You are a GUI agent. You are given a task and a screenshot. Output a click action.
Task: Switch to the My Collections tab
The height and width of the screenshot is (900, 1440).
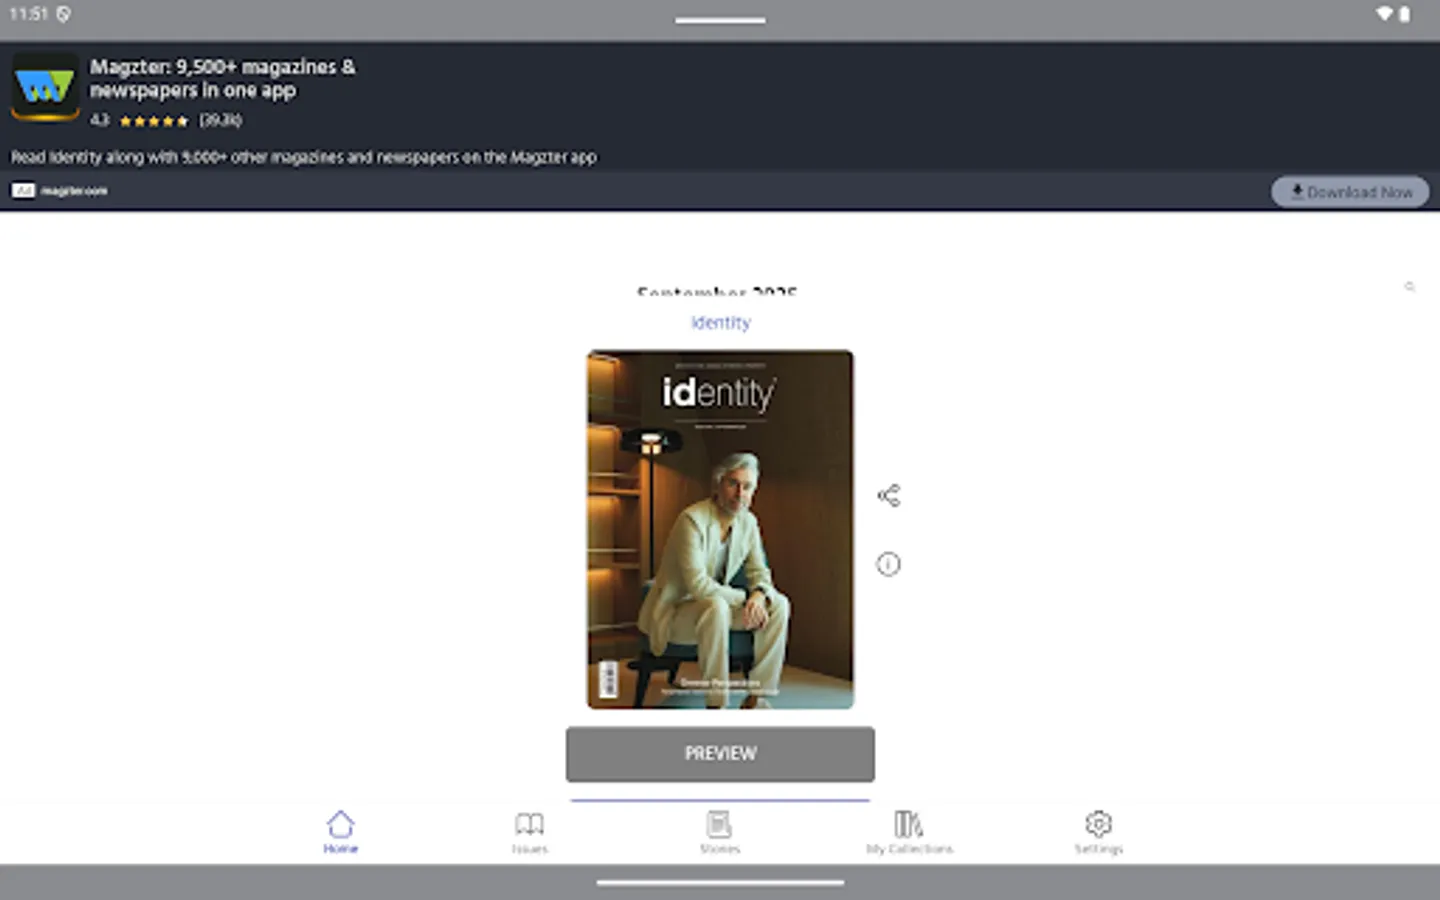908,830
